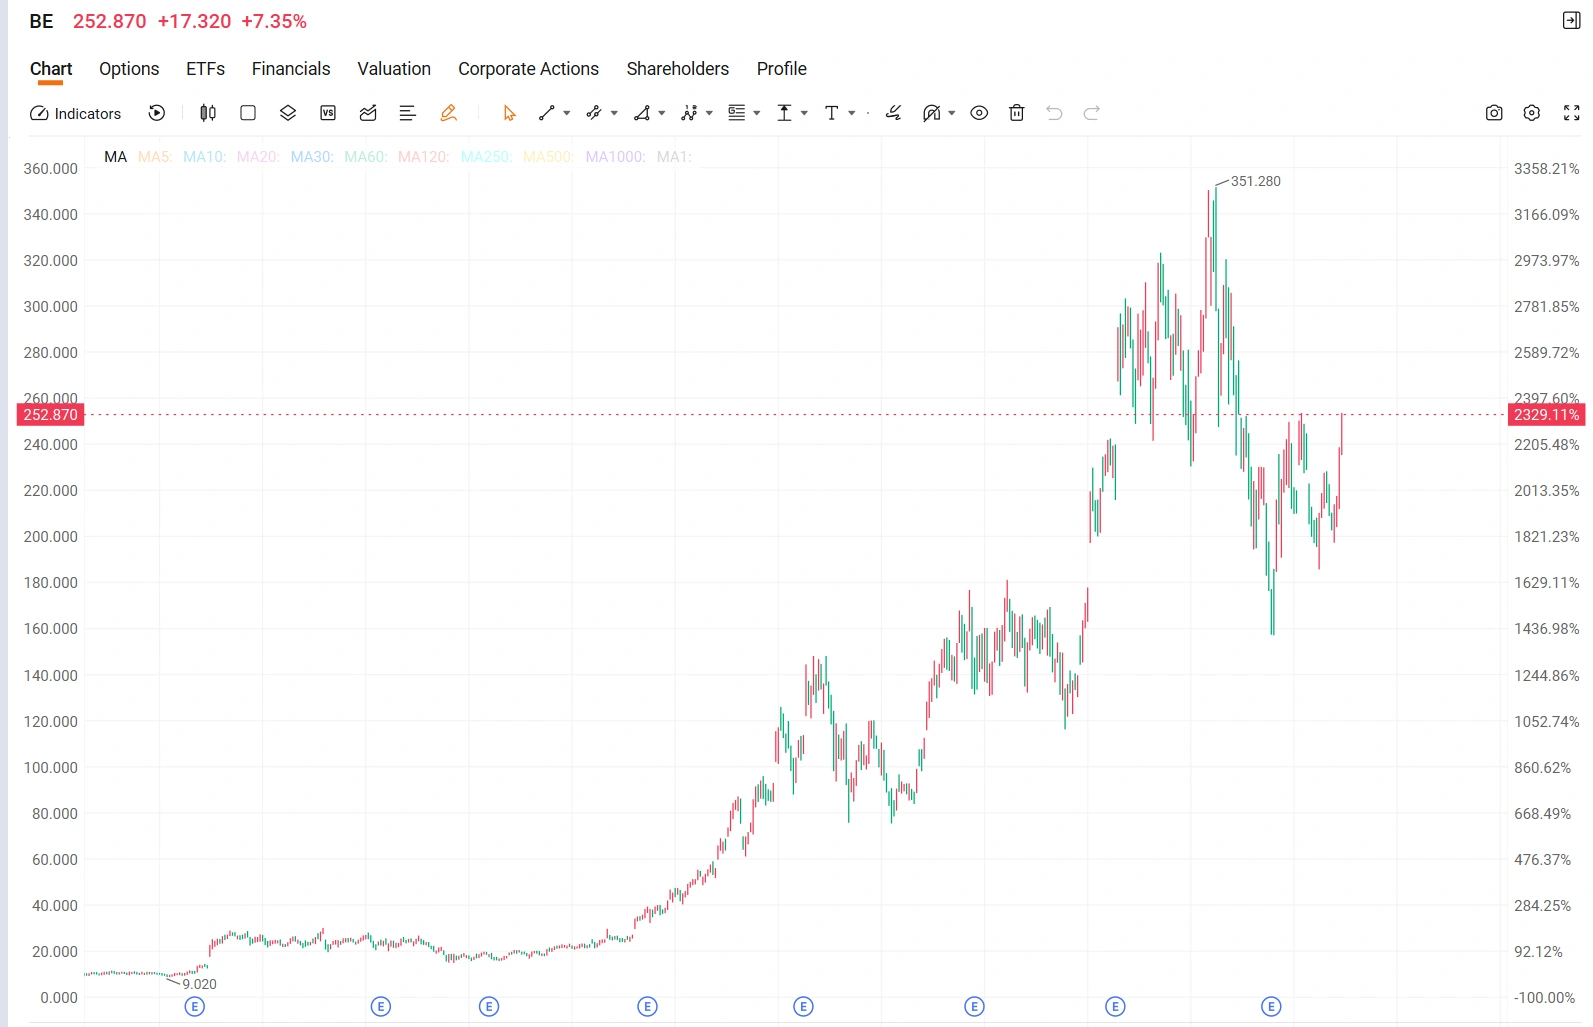1593x1027 pixels.
Task: Select the orange cursor pointer tool
Action: [509, 113]
